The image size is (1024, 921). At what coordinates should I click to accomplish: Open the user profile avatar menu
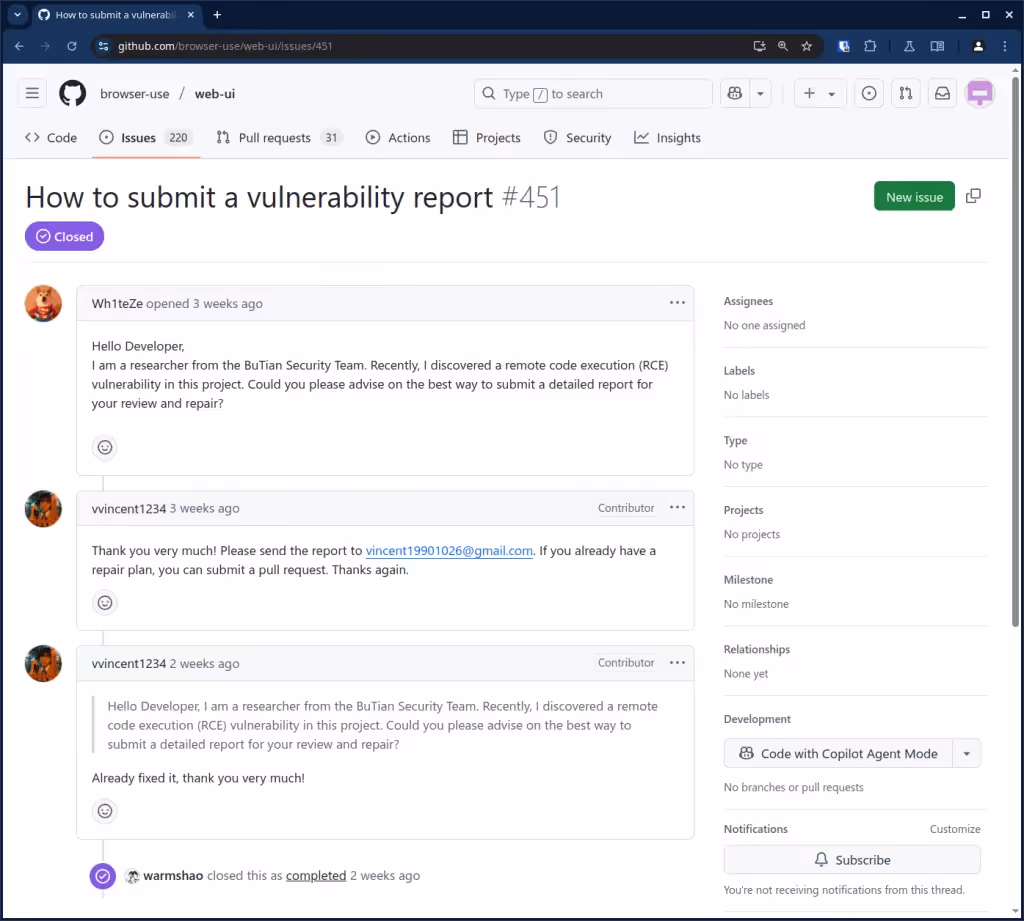click(980, 93)
